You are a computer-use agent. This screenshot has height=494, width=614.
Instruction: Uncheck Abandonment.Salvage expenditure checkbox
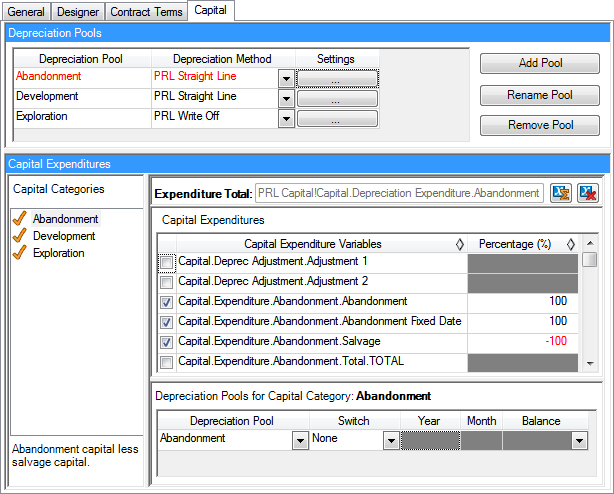click(166, 342)
